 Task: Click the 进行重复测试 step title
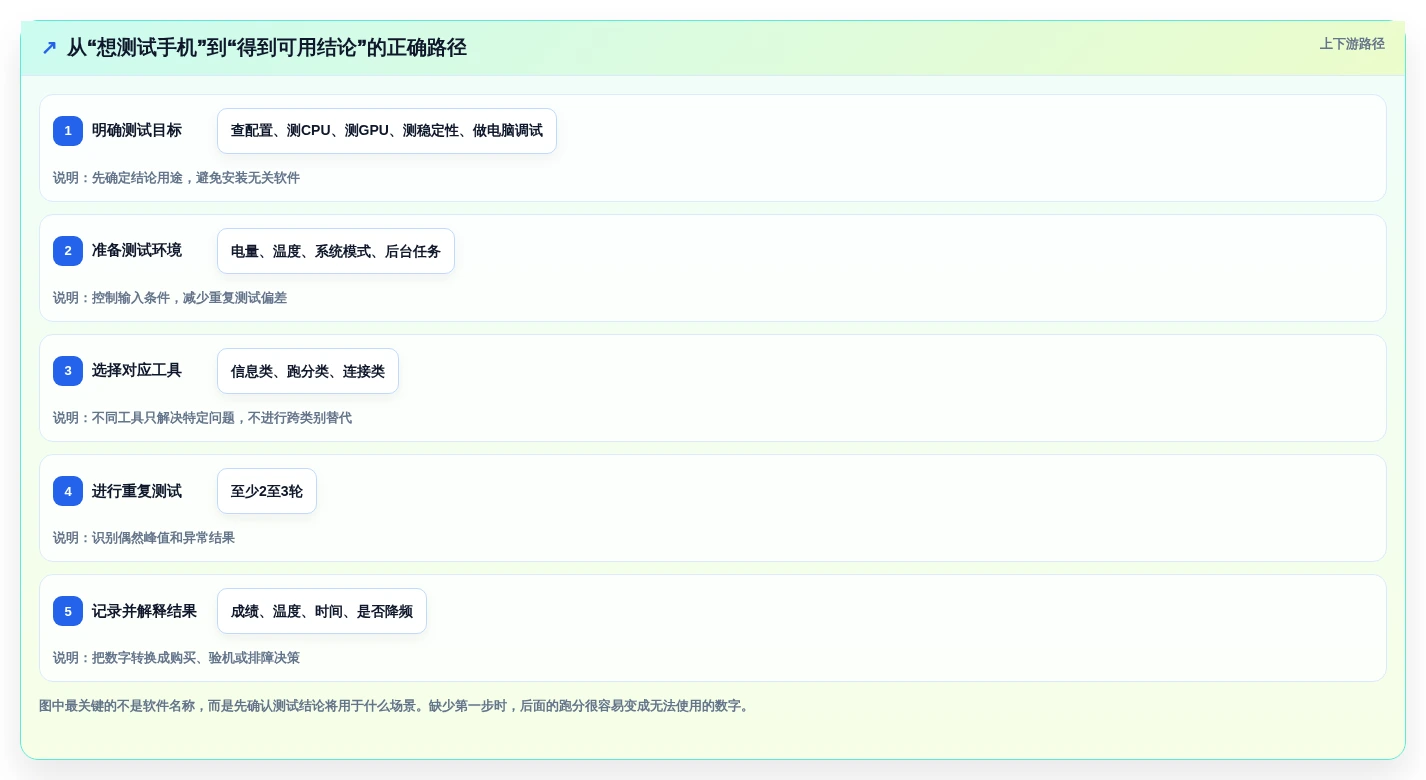[137, 491]
